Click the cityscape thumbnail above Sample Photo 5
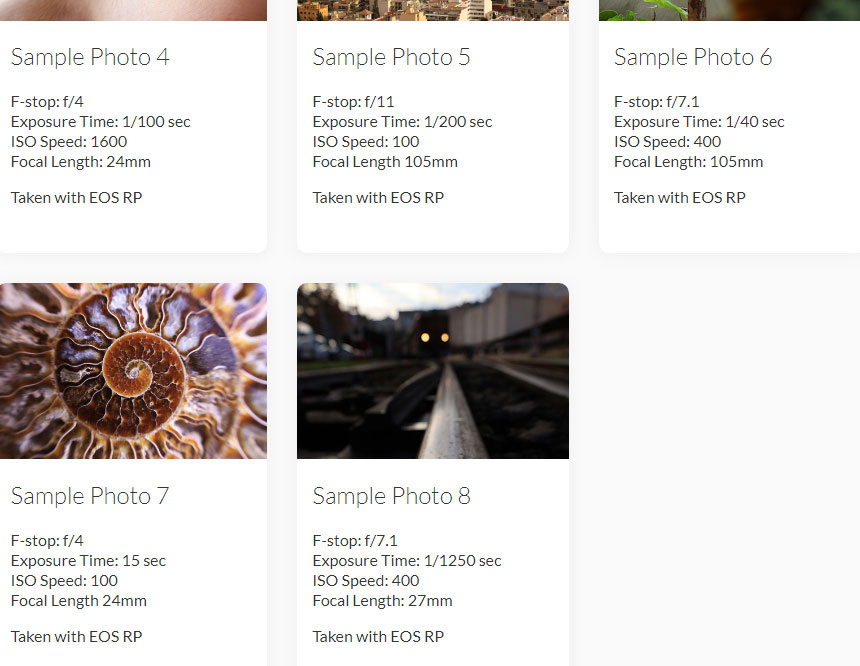The image size is (860, 666). click(x=432, y=10)
